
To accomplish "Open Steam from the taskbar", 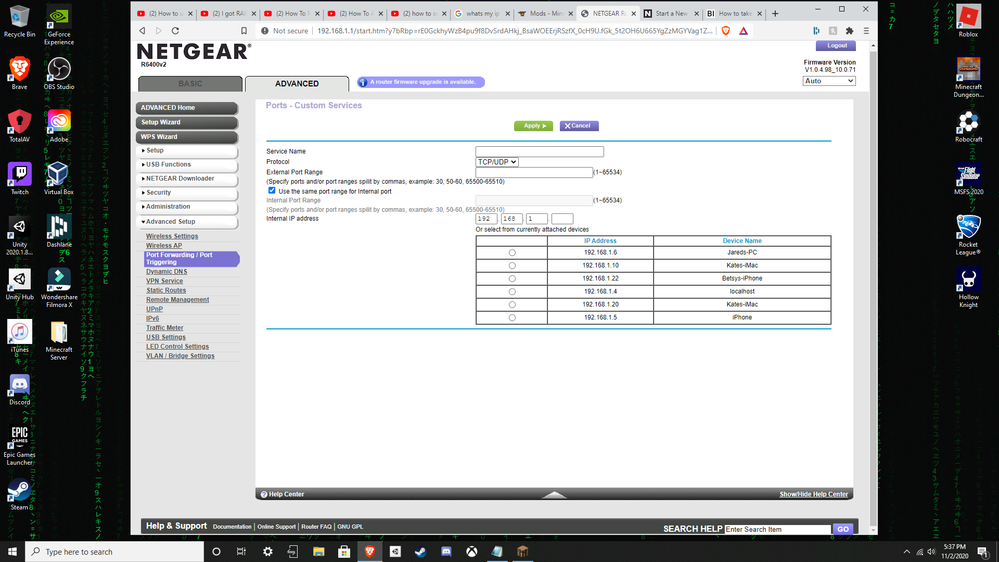I will click(x=420, y=551).
